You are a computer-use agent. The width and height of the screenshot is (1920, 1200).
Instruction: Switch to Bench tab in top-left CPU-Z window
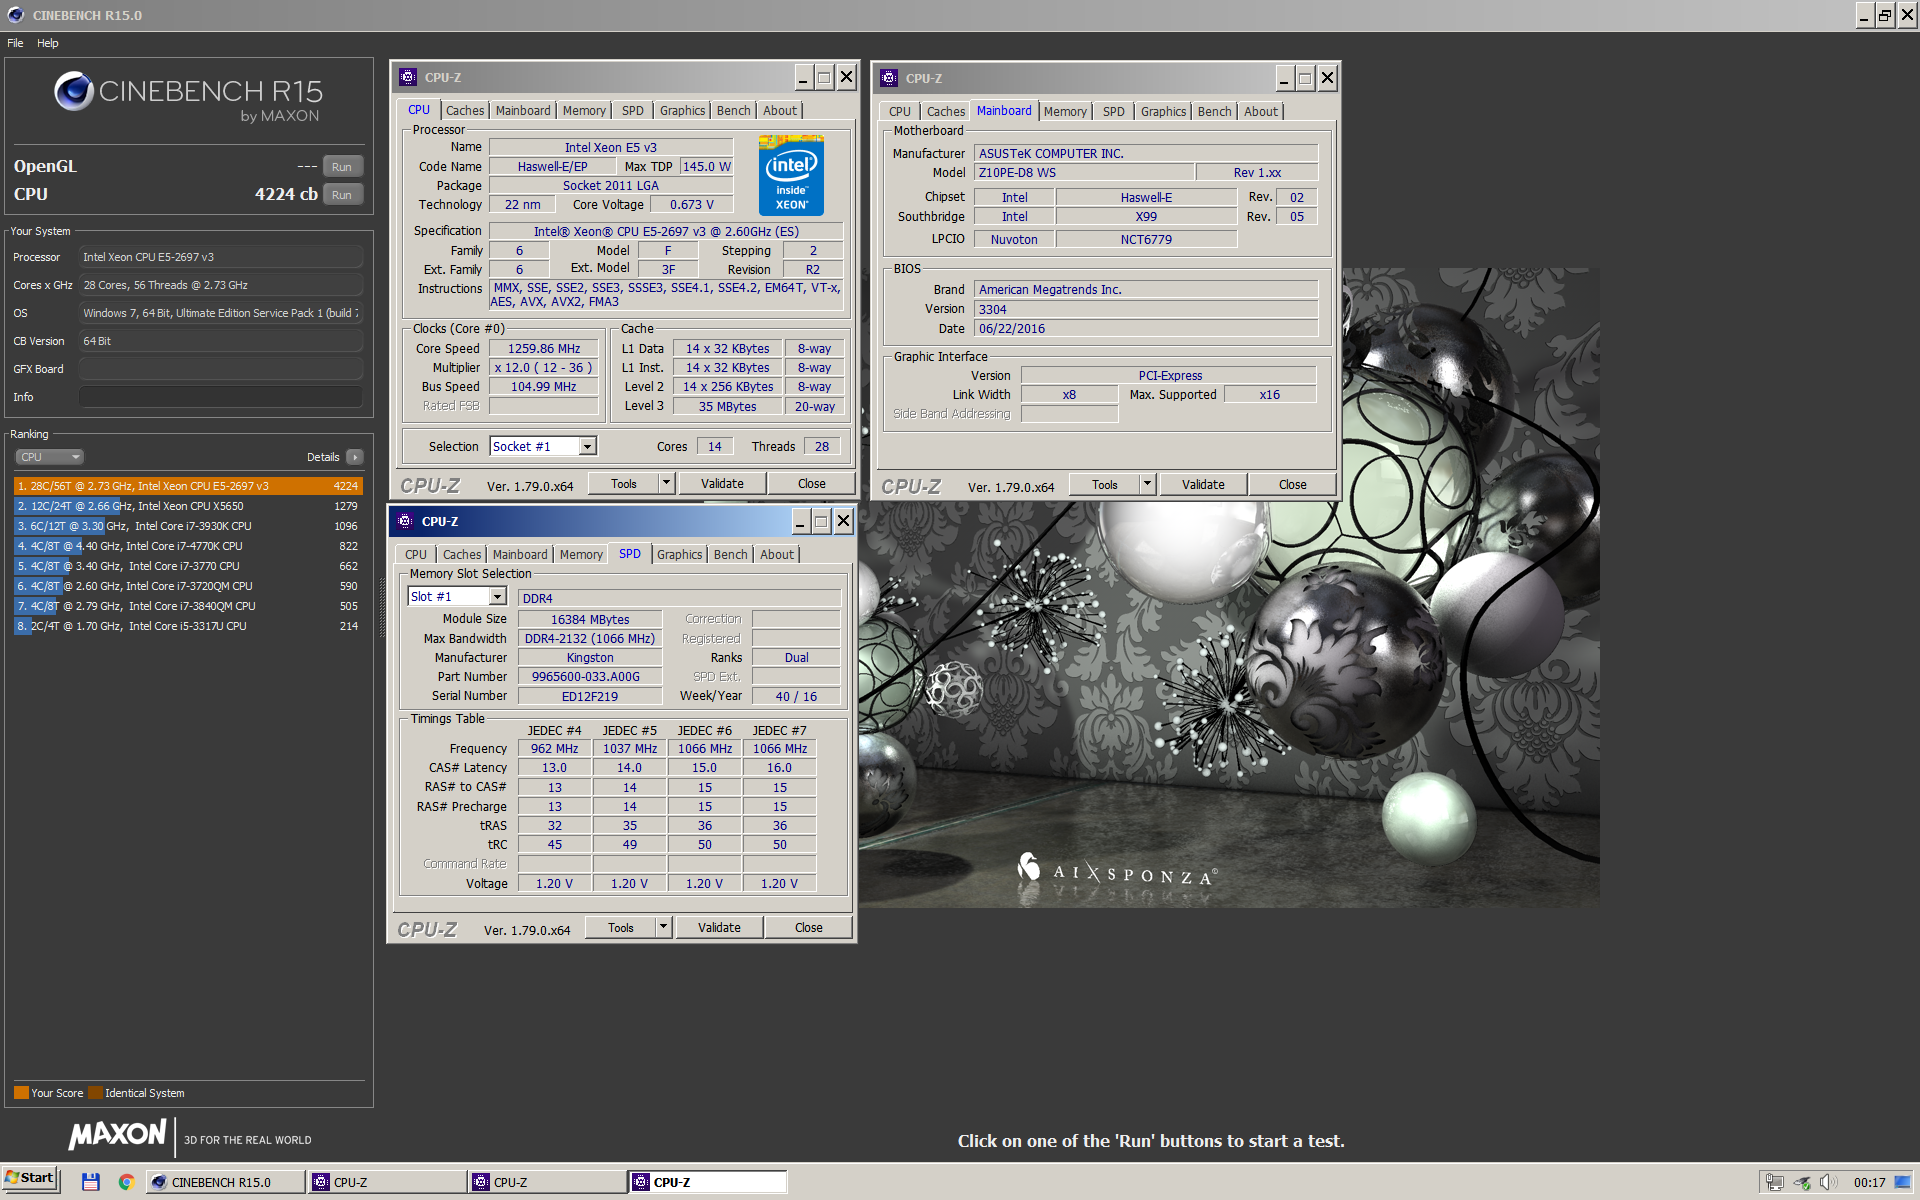(733, 111)
